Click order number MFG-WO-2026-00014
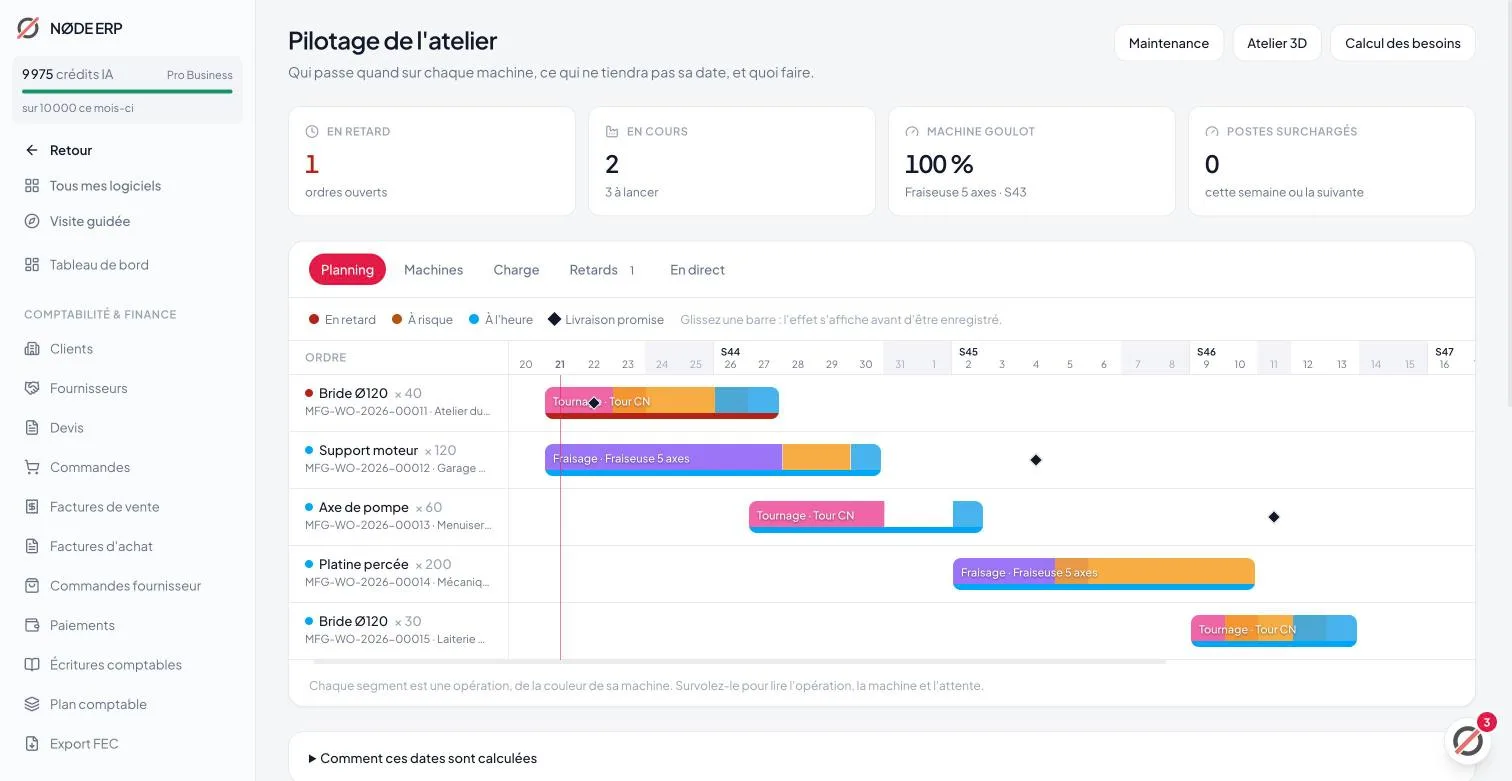This screenshot has width=1512, height=781. (367, 582)
